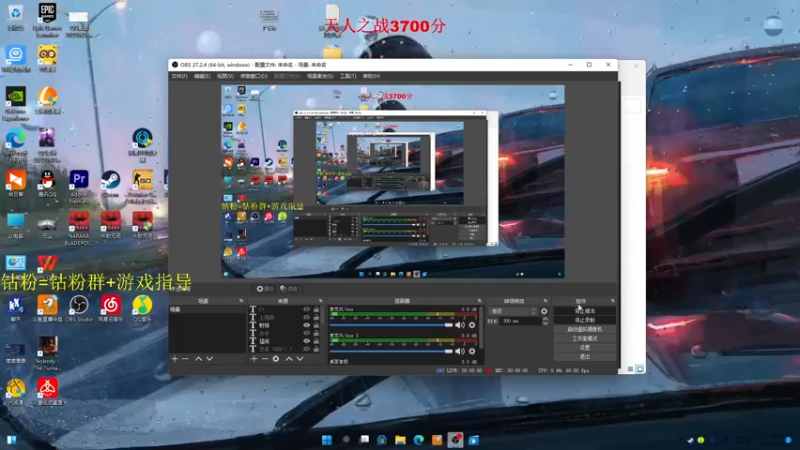The height and width of the screenshot is (450, 800).
Task: Click the OBS icon in the taskbar
Action: 455,440
